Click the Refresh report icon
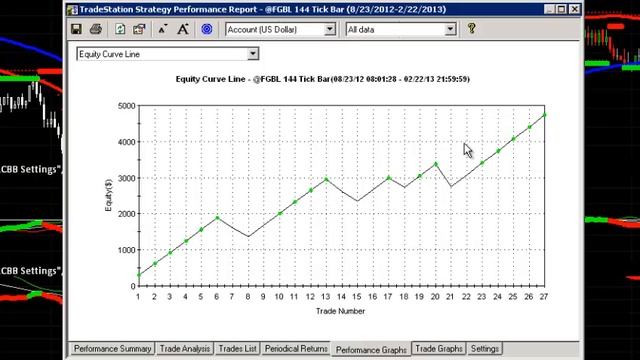640x360 pixels. point(120,29)
